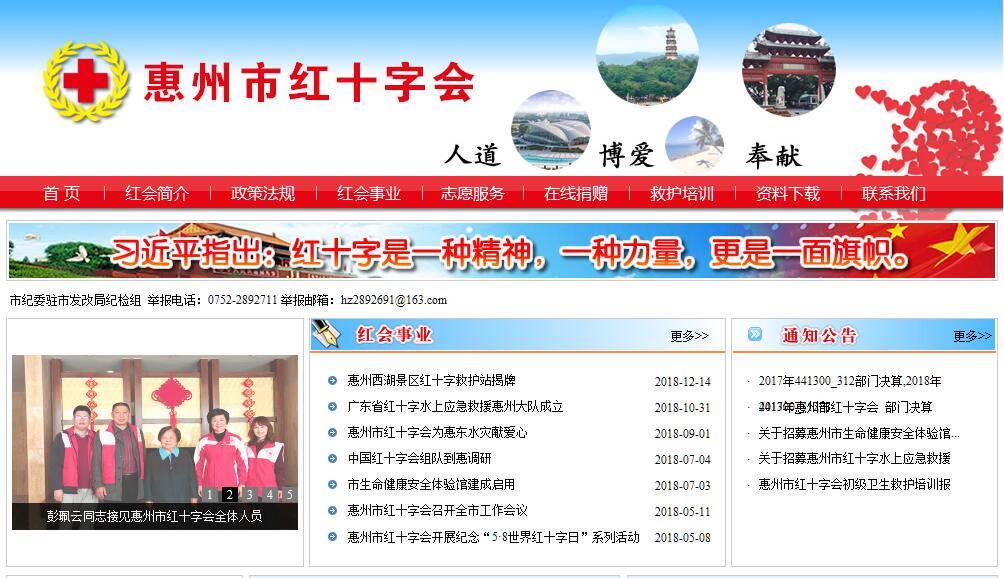Click the circular stadium photo in header
1004x578 pixels.
(551, 130)
